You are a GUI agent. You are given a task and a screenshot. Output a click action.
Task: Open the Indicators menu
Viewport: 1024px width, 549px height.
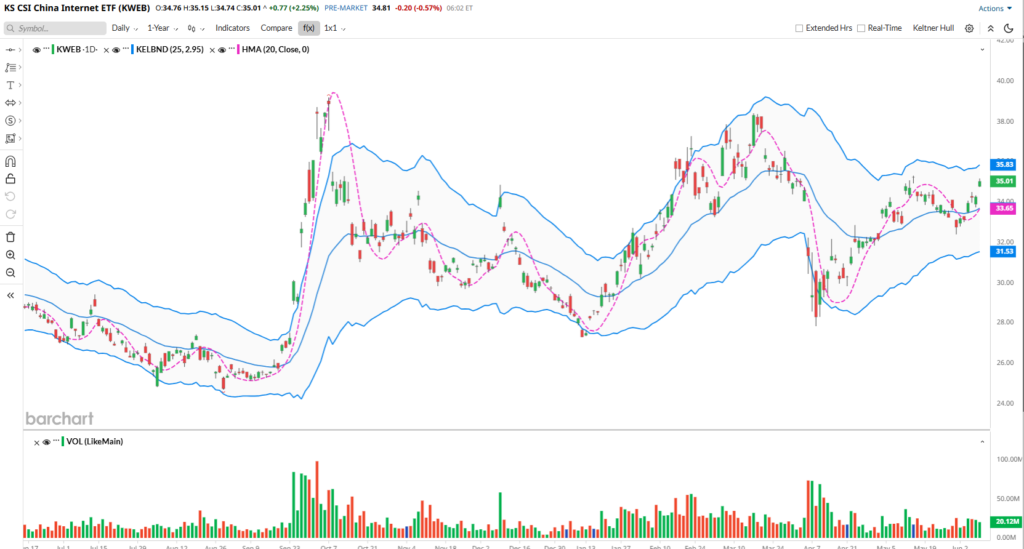pyautogui.click(x=232, y=28)
